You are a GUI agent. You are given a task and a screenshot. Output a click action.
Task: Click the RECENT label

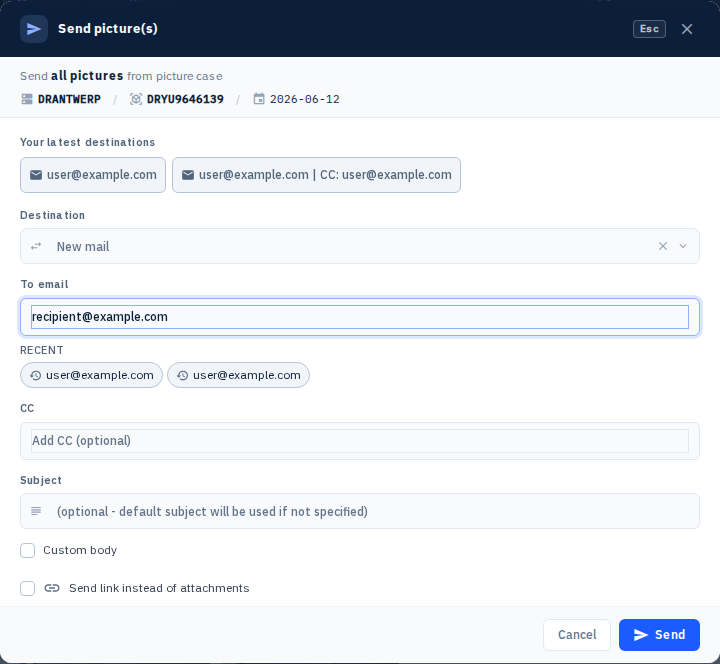[x=42, y=350]
